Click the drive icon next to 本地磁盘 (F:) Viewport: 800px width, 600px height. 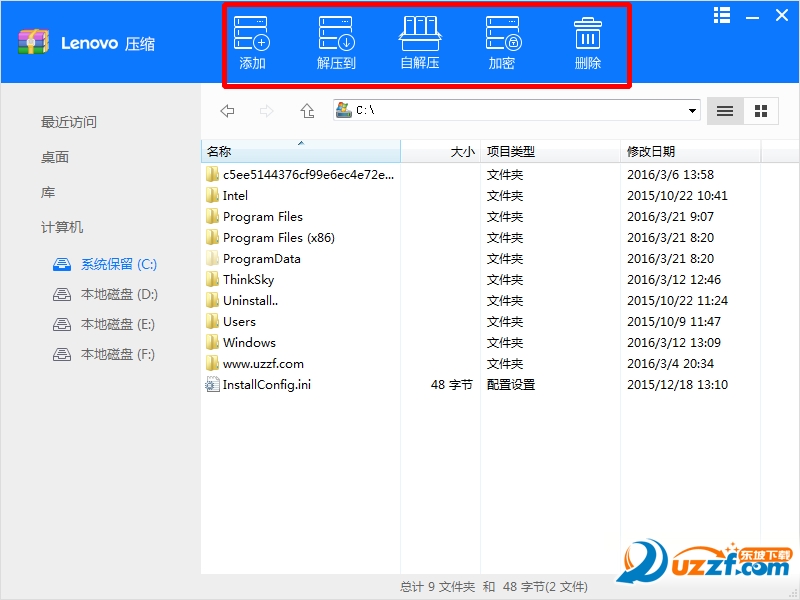[62, 355]
